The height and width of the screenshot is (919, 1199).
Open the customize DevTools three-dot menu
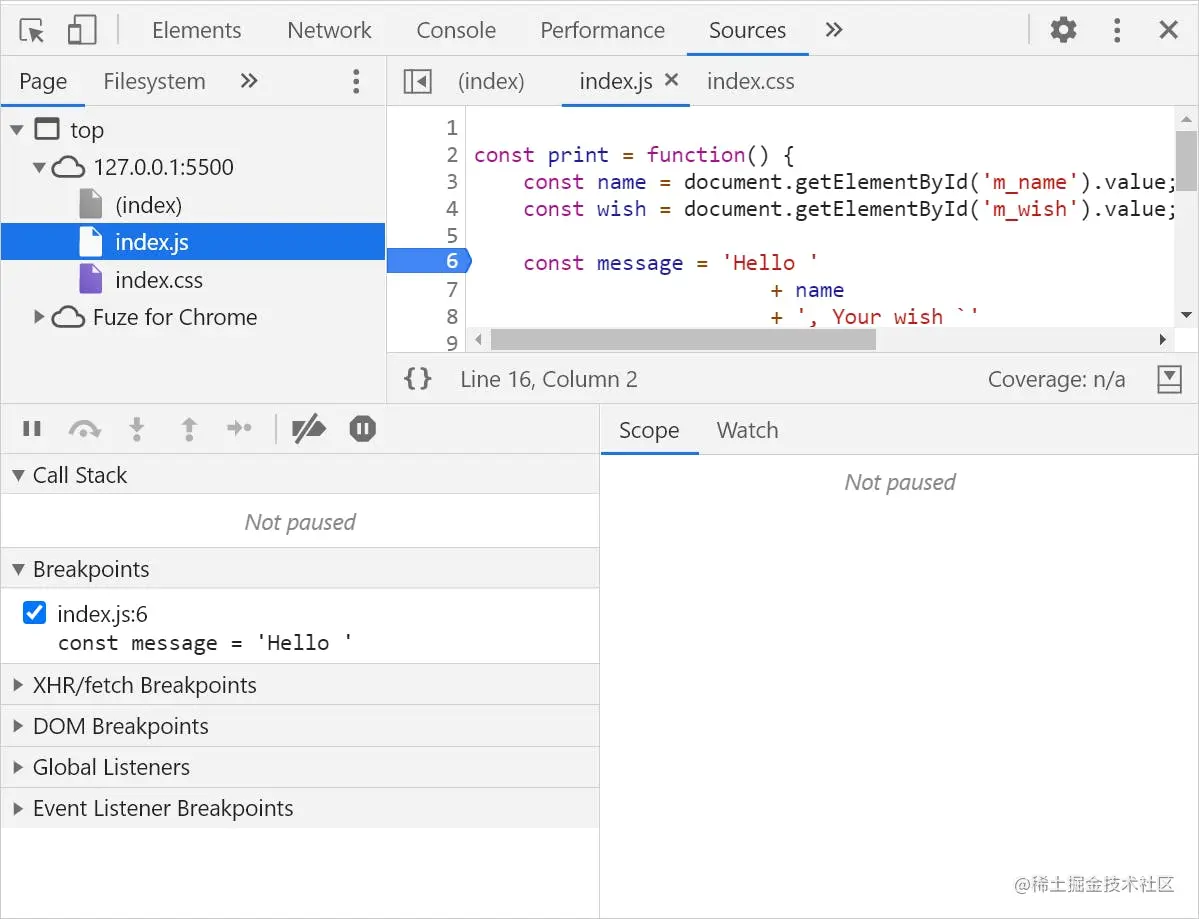pos(1117,30)
